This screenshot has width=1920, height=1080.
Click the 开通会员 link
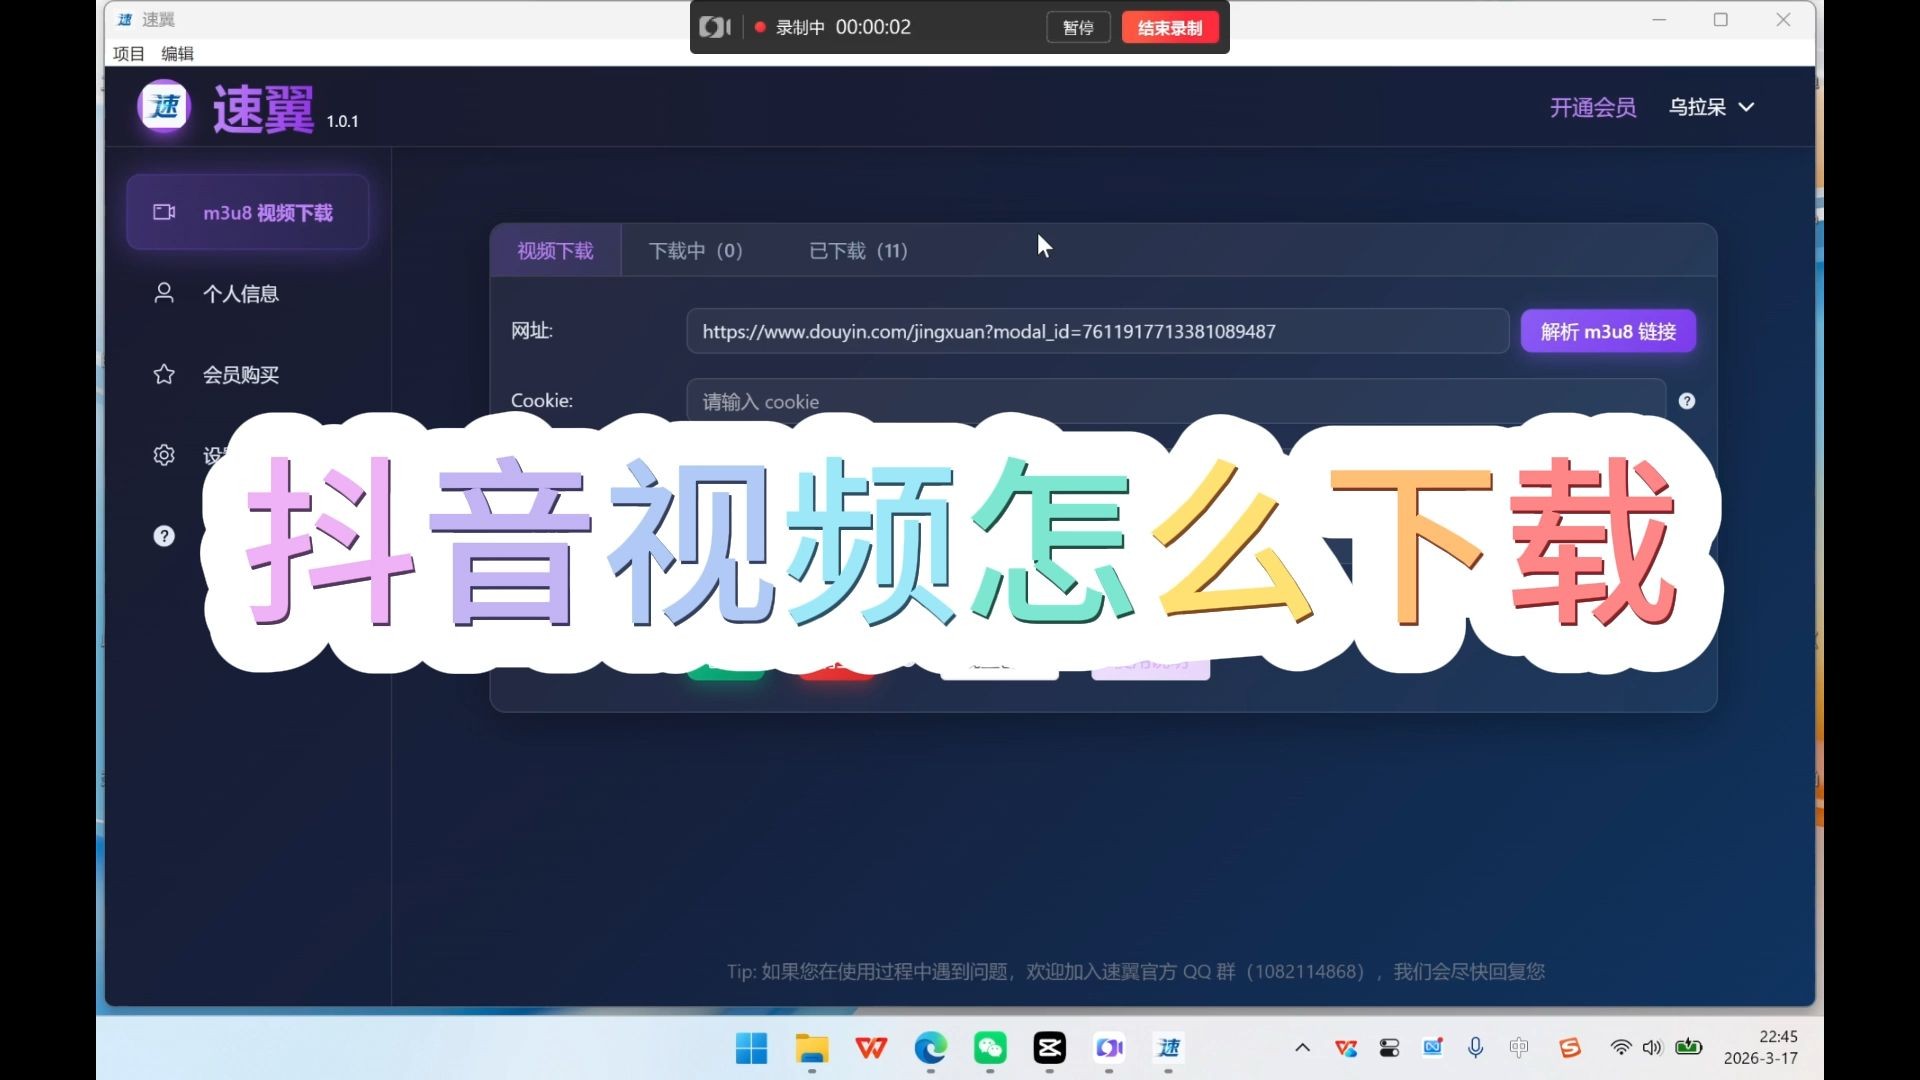pyautogui.click(x=1592, y=107)
